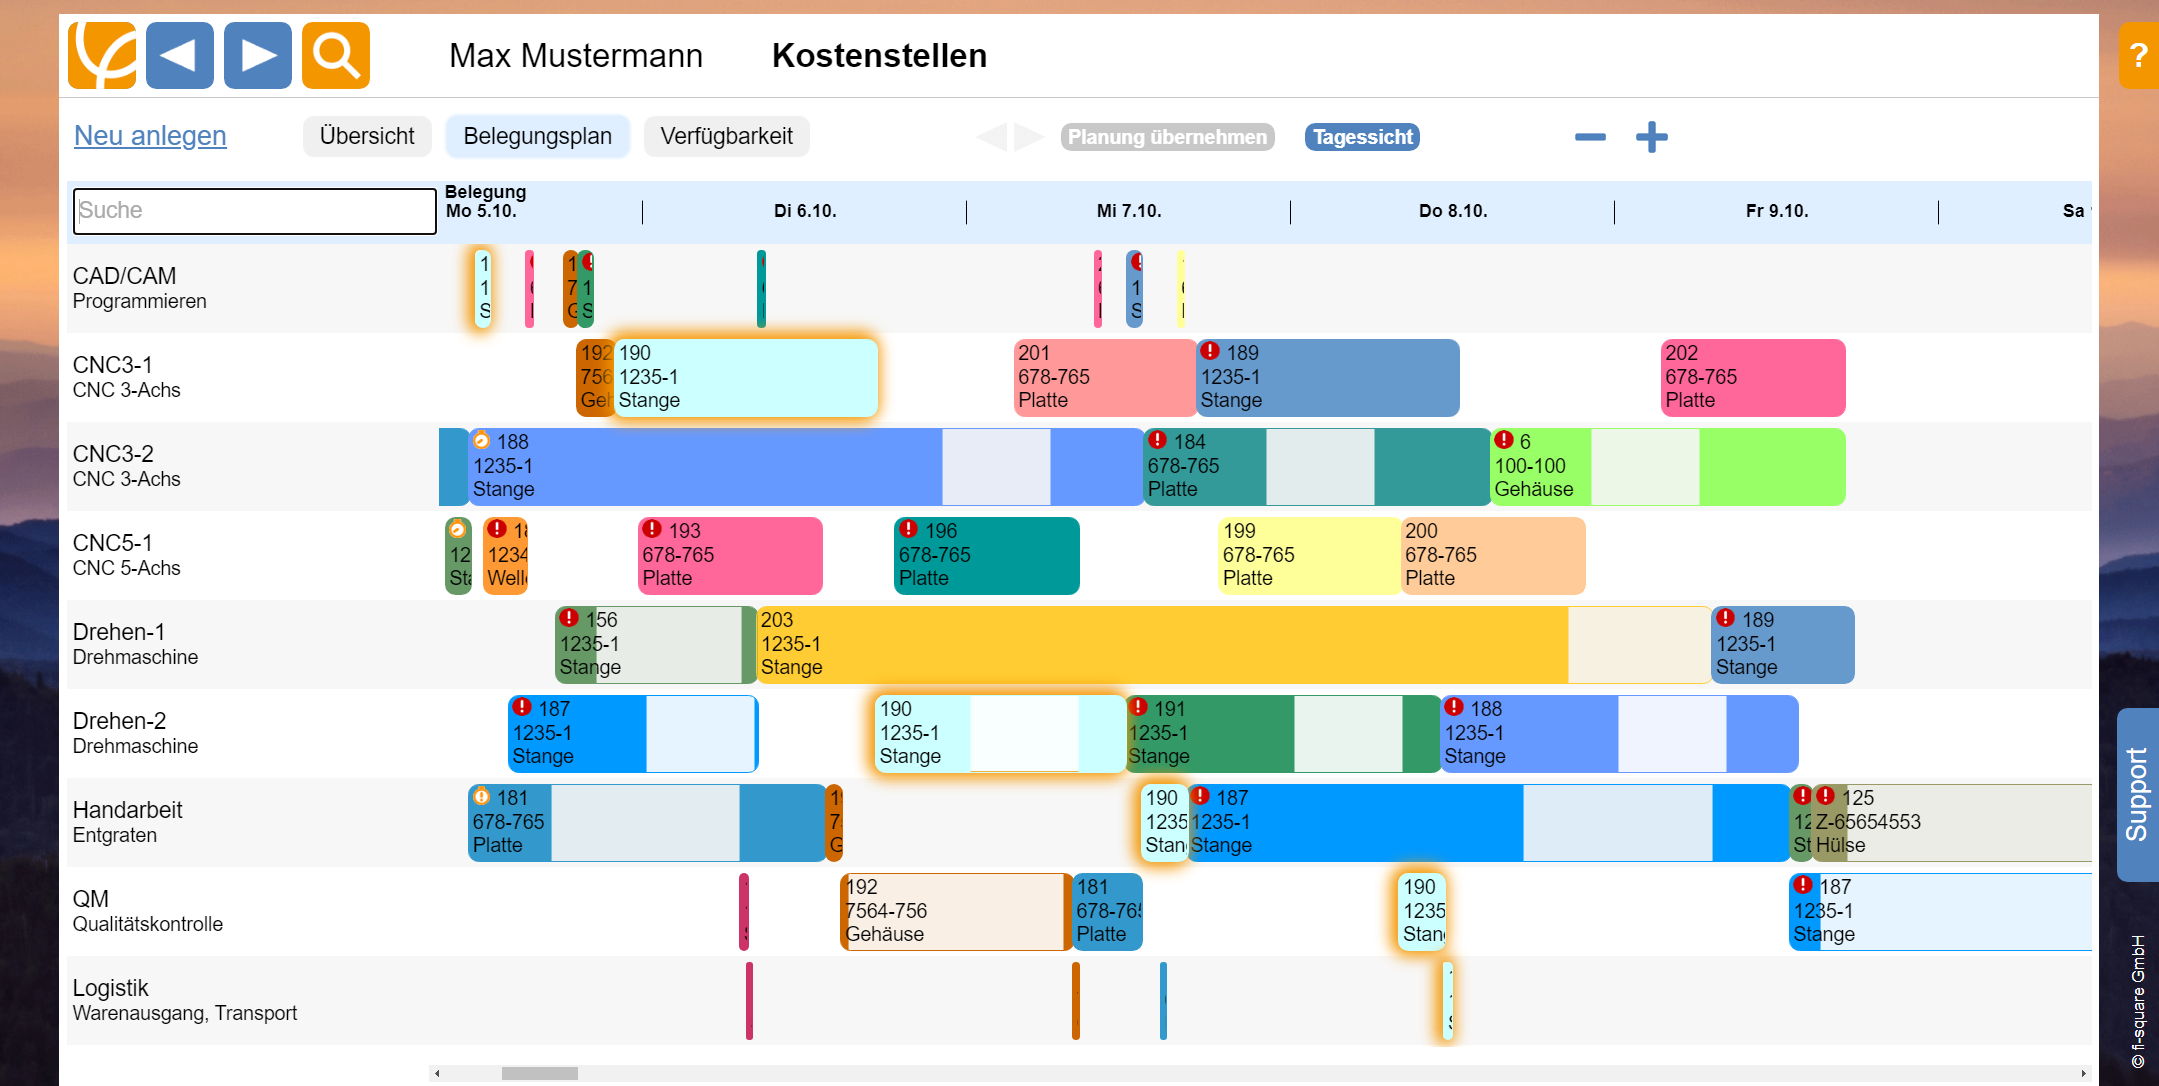Screen dimensions: 2159x1086
Task: Zoom out timeline with the minus icon
Action: click(x=1590, y=137)
